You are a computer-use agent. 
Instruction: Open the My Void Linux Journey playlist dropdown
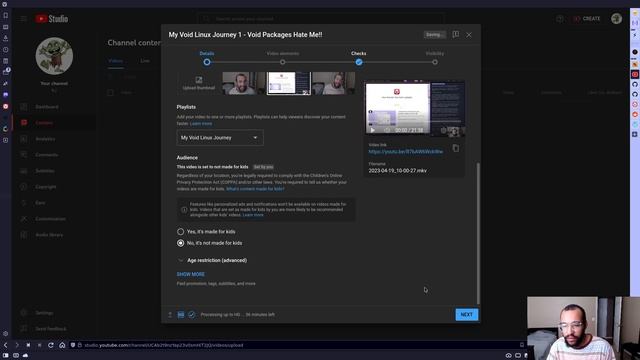(x=220, y=138)
